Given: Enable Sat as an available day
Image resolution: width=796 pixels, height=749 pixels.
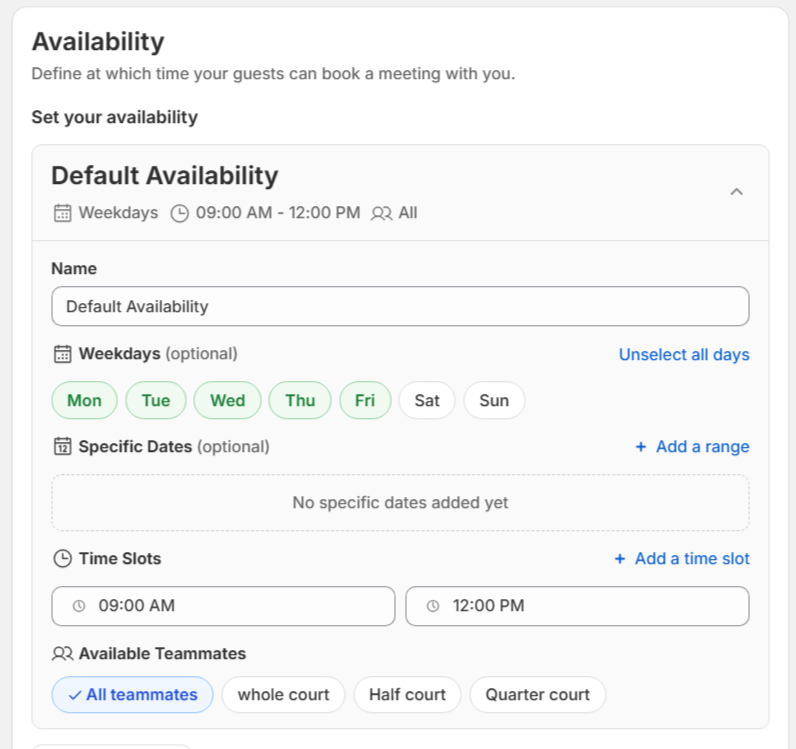Looking at the screenshot, I should pos(427,401).
